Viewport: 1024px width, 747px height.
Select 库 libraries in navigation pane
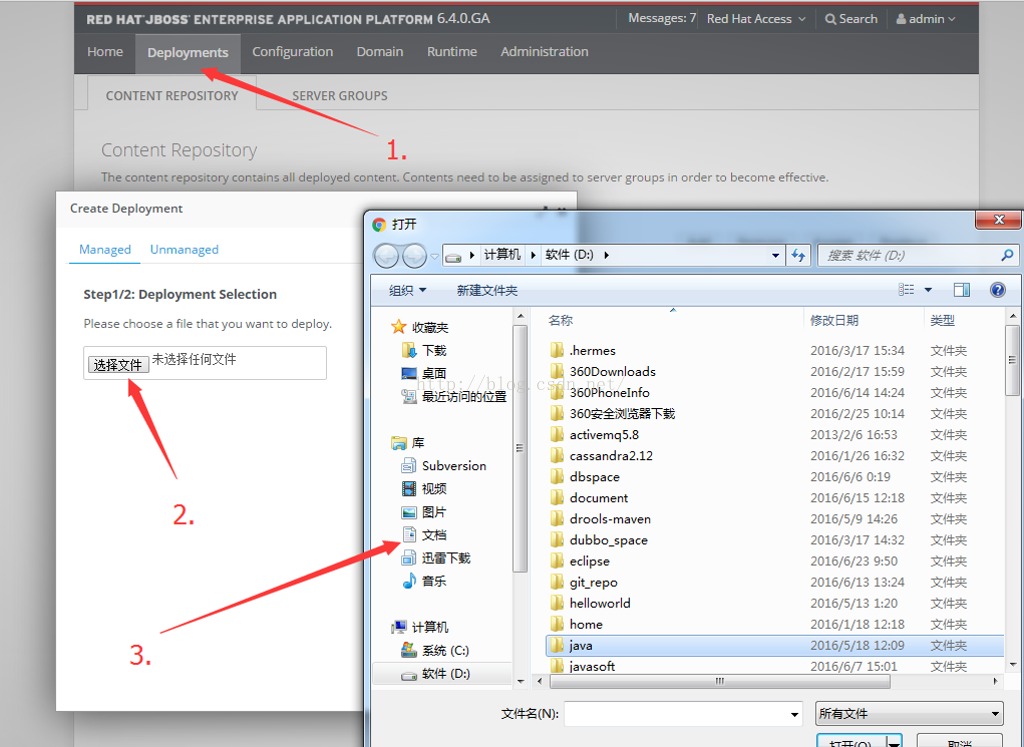[x=408, y=443]
